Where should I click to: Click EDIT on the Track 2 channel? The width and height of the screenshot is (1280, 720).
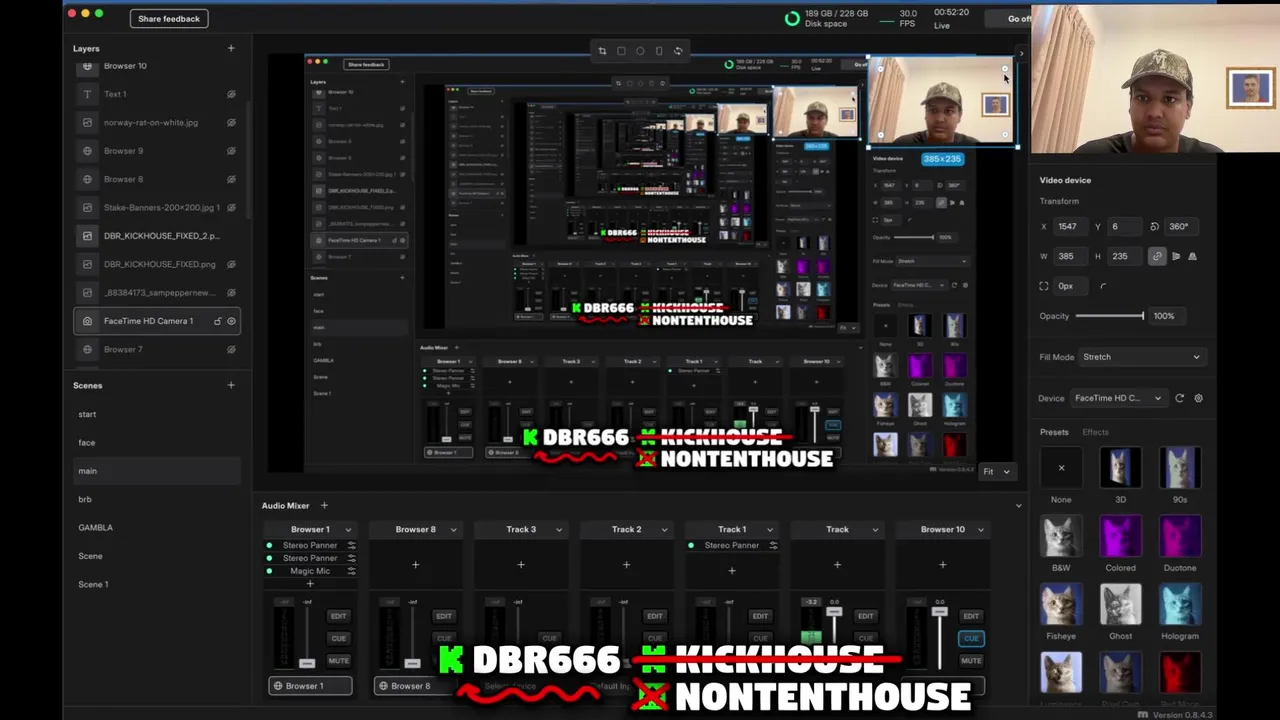point(654,616)
